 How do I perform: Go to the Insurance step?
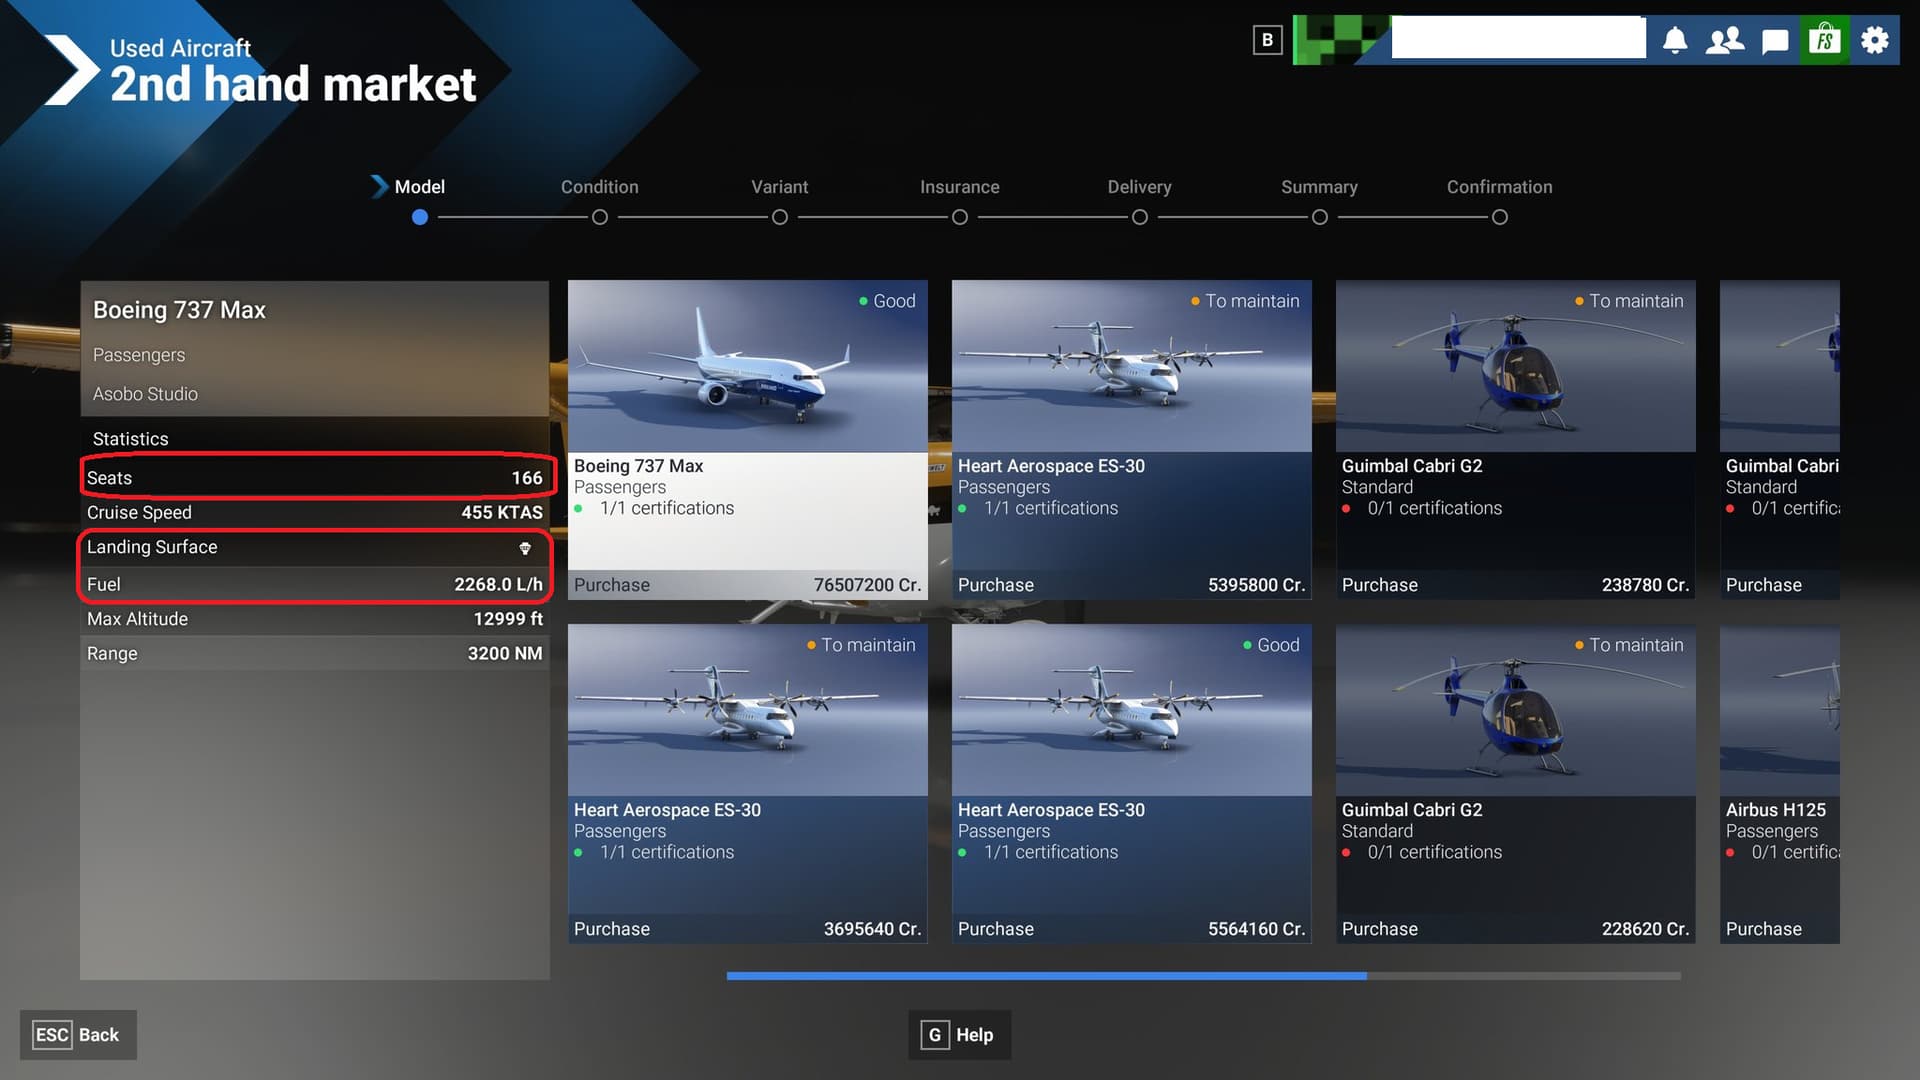tap(959, 187)
